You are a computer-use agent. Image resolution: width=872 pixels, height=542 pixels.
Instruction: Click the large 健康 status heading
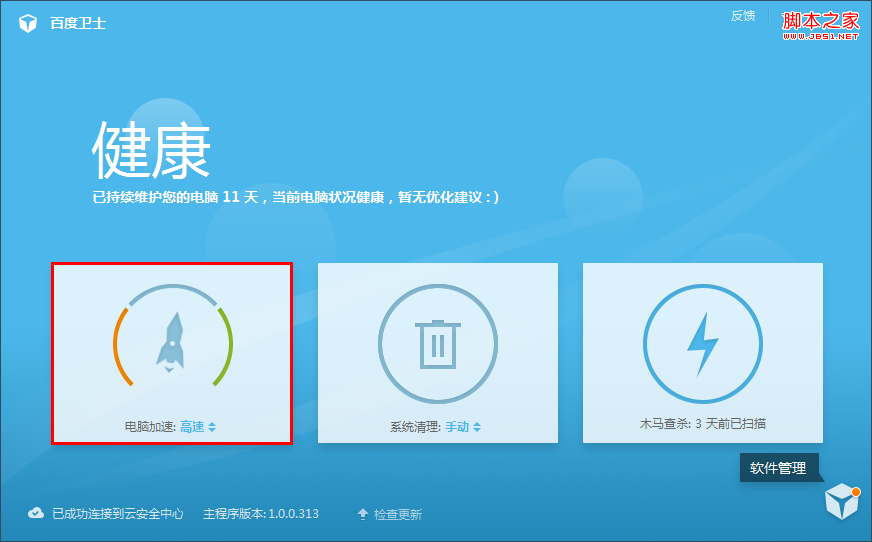coord(151,150)
